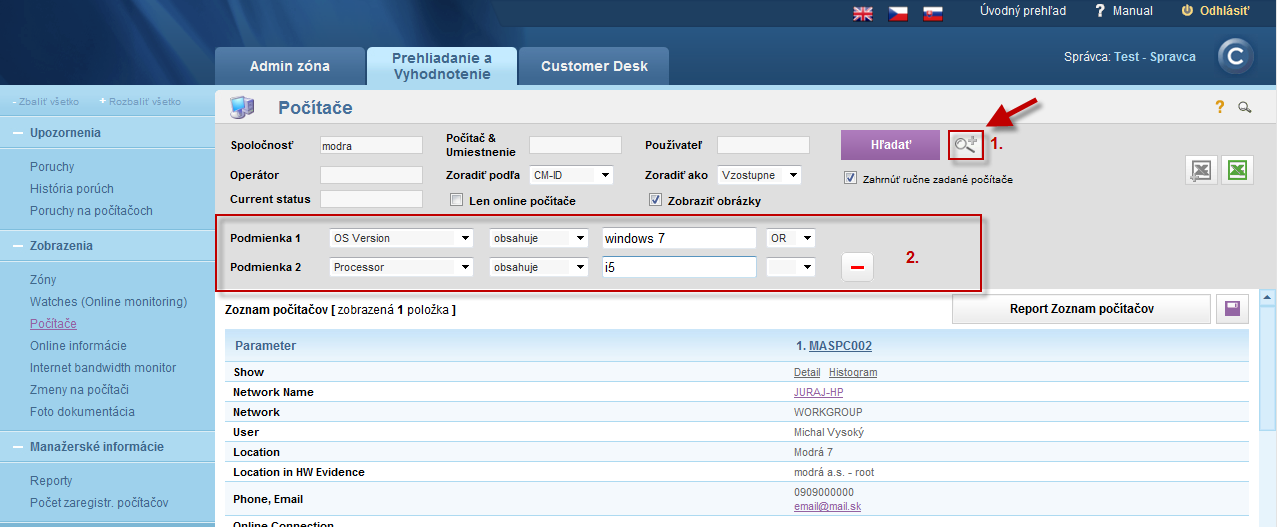Open Poruchy in sidebar
The image size is (1278, 527).
pos(52,167)
